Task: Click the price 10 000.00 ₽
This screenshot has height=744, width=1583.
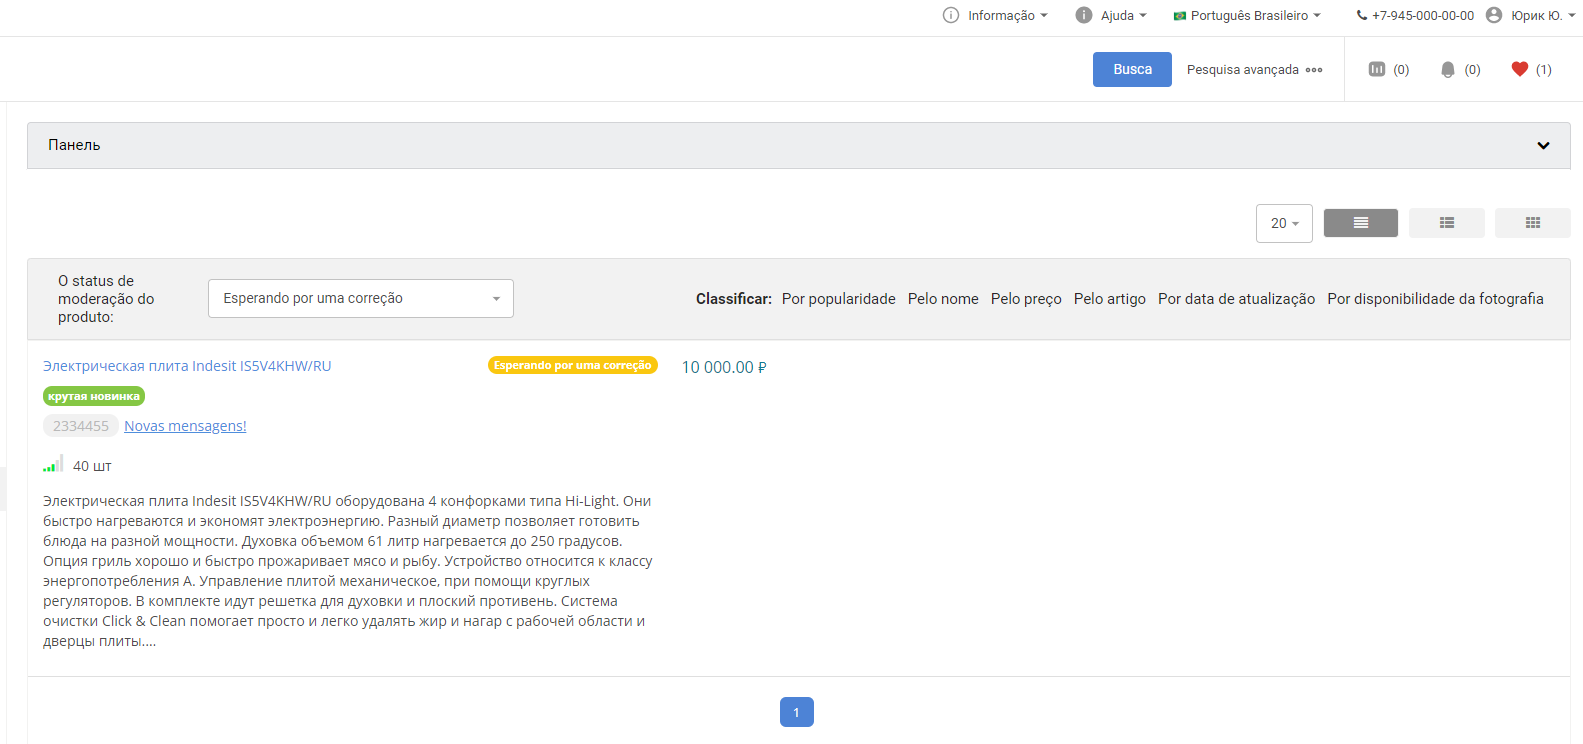Action: pyautogui.click(x=724, y=367)
